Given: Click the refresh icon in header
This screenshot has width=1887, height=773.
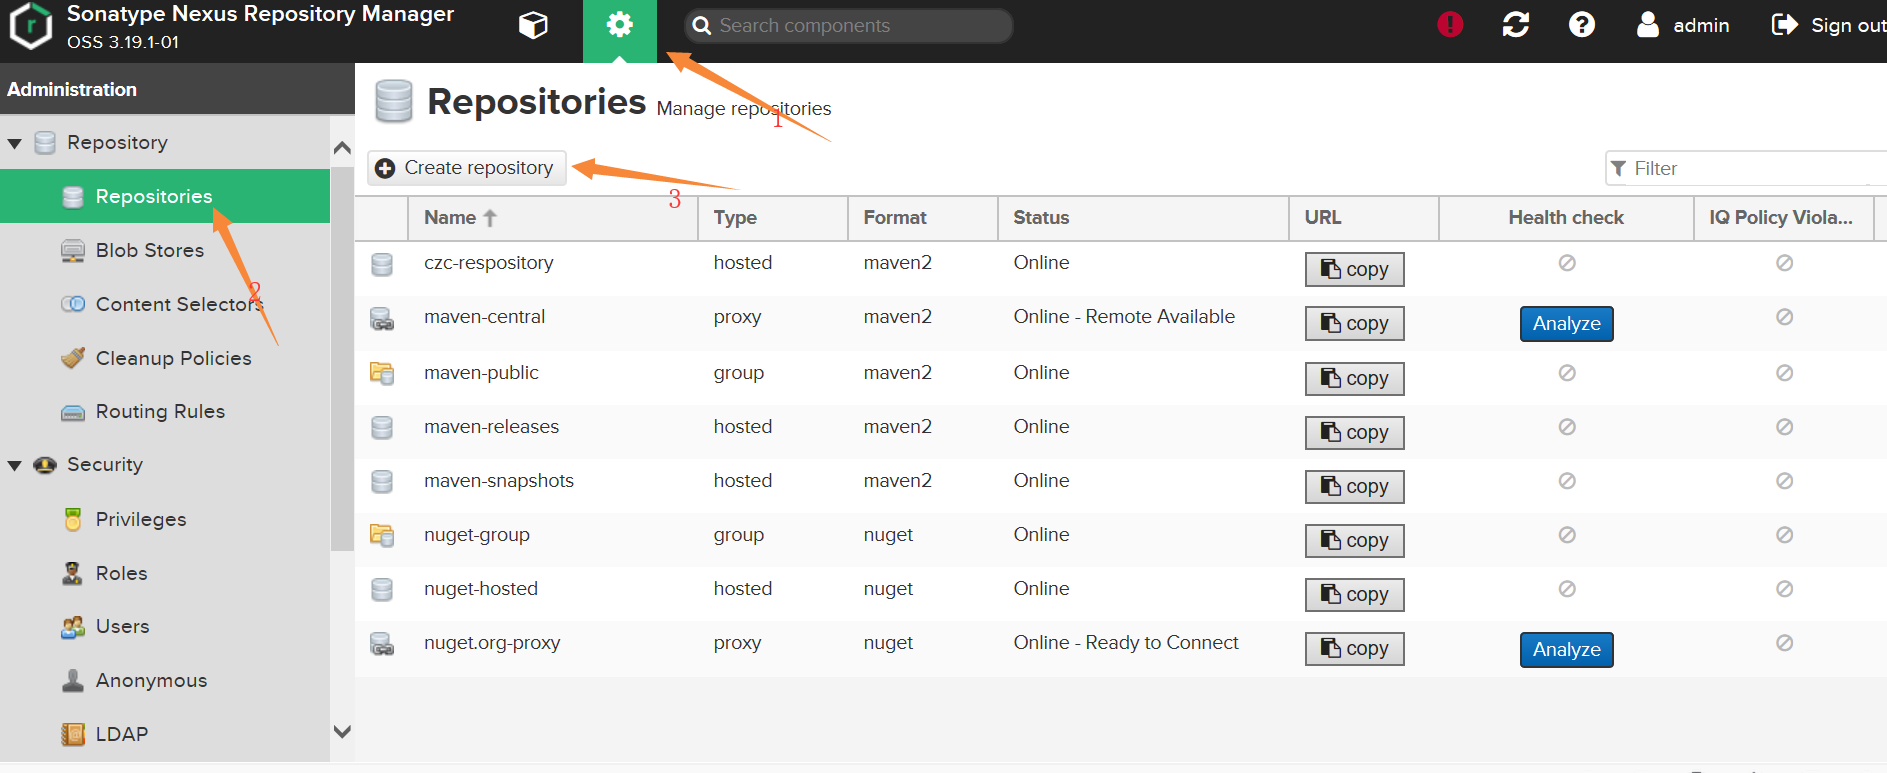Looking at the screenshot, I should (x=1516, y=25).
